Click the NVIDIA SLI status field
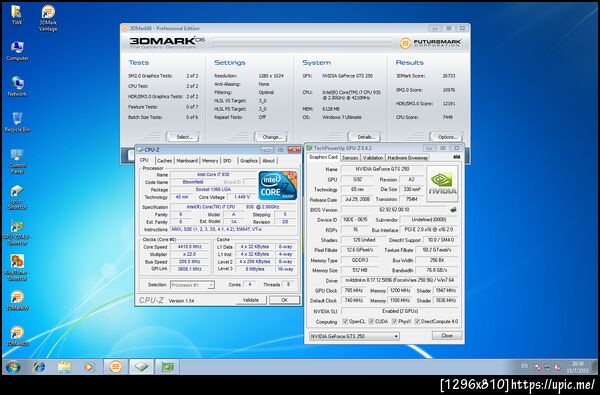Viewport: 600px width, 395px height. click(399, 311)
